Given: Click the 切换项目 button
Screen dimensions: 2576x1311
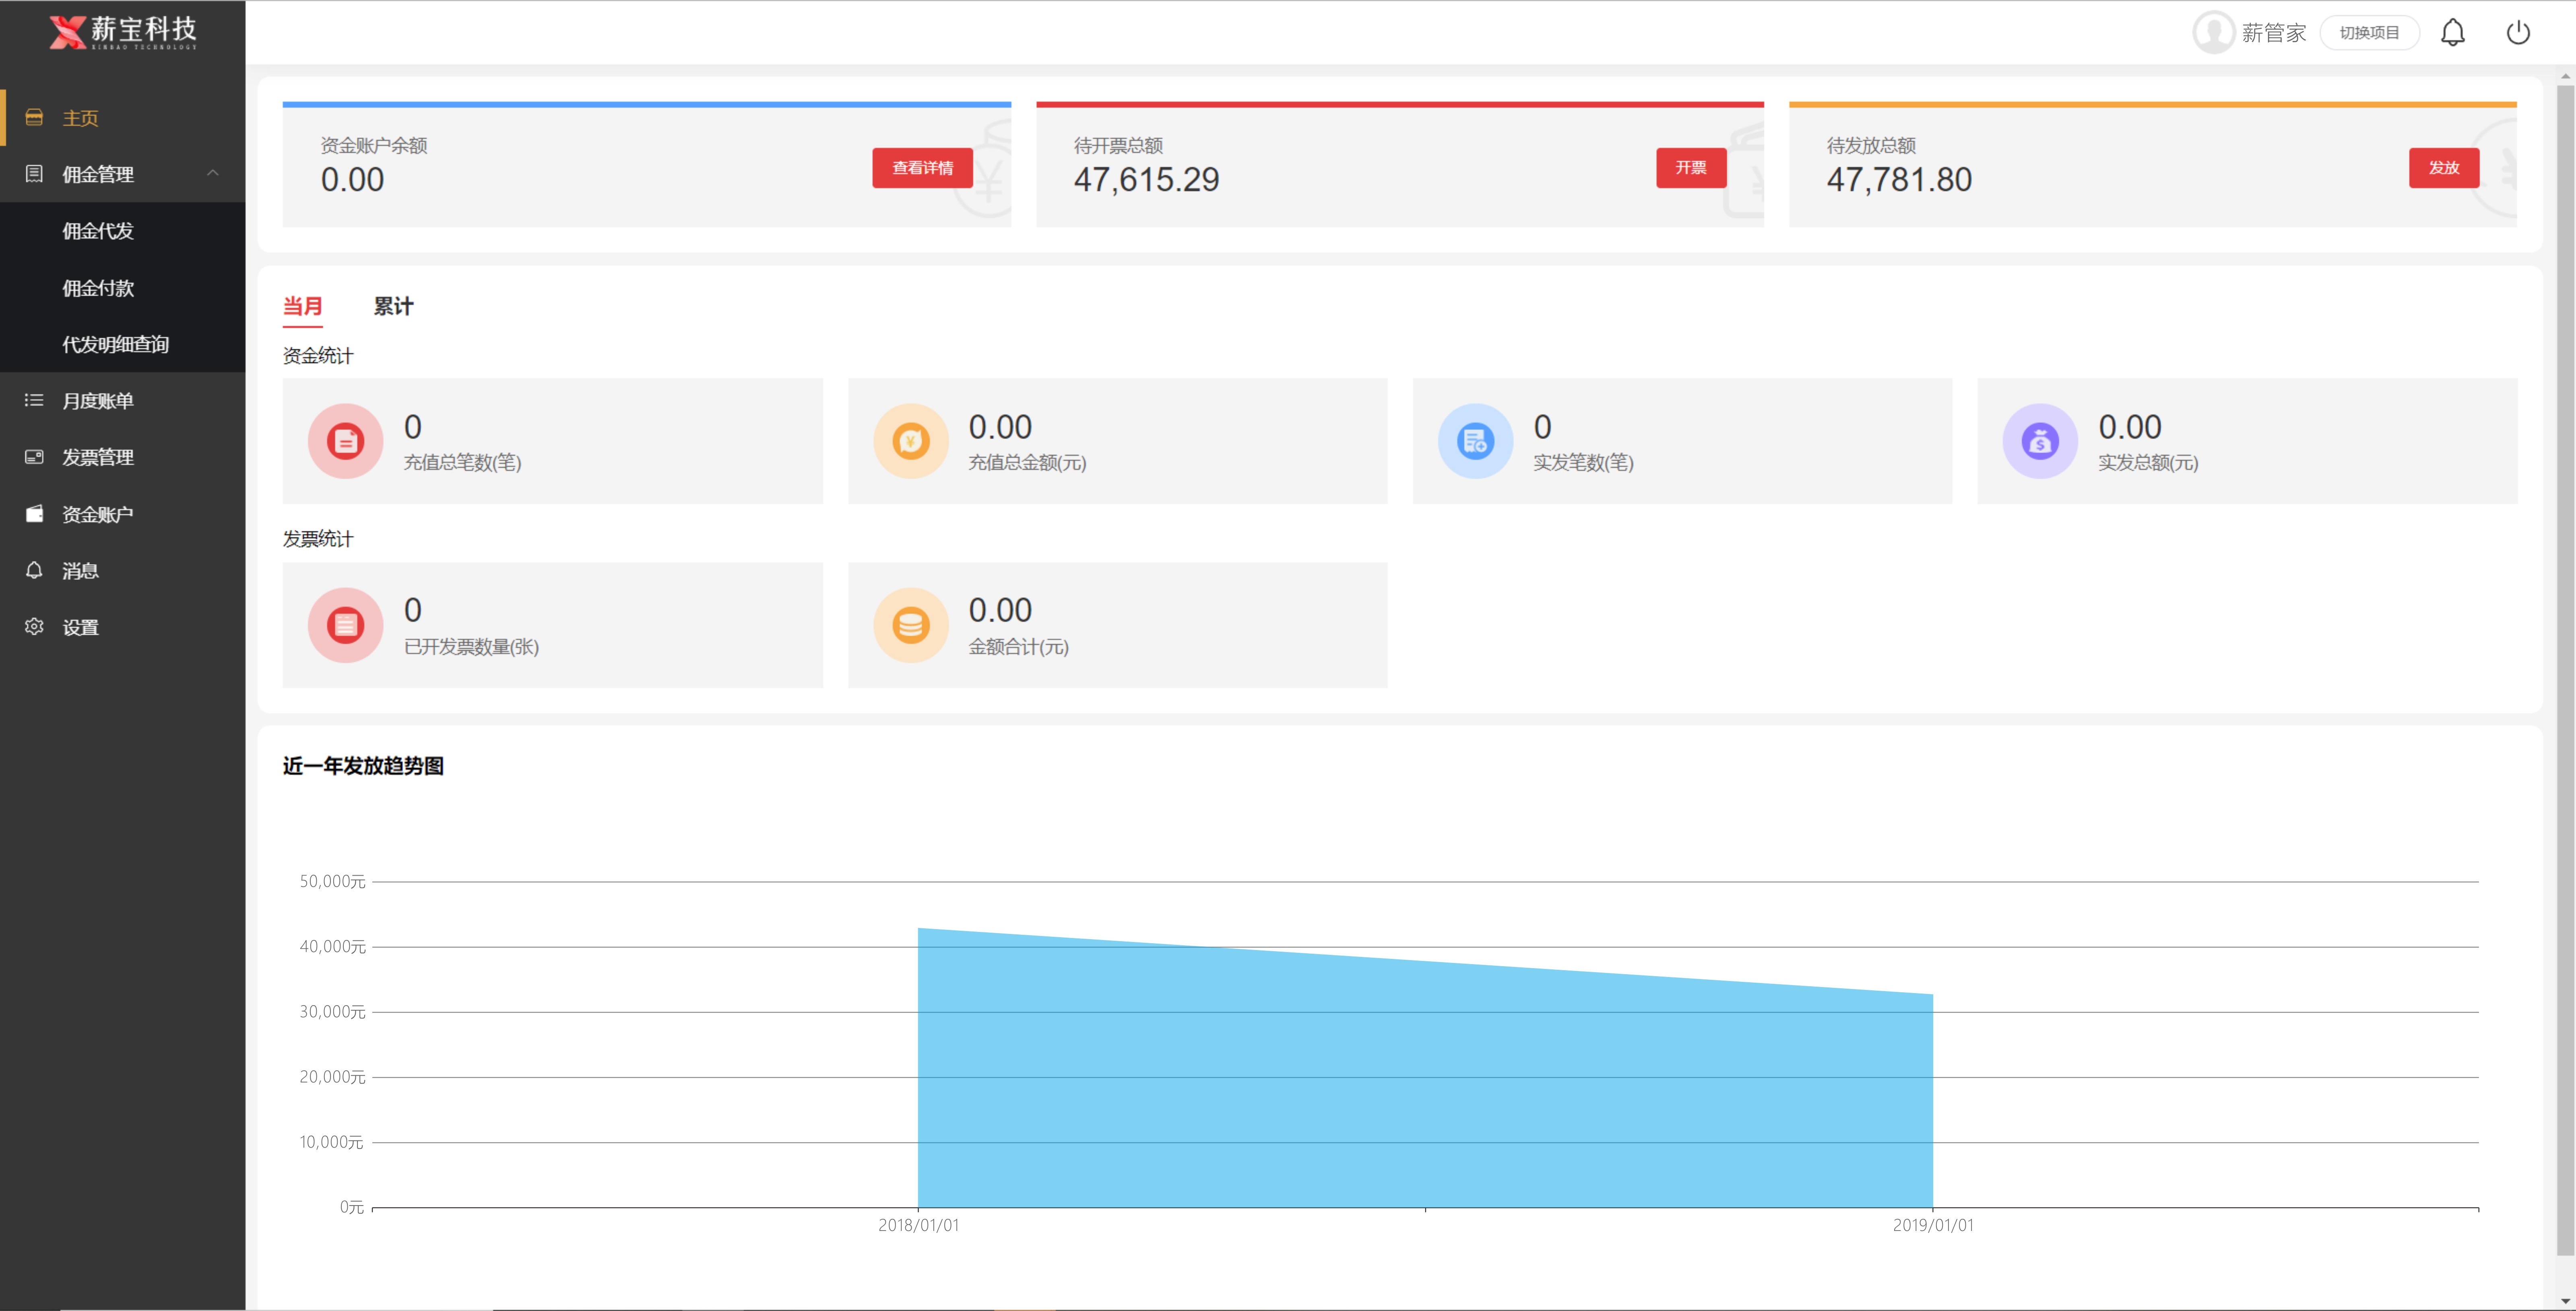Looking at the screenshot, I should (x=2369, y=33).
